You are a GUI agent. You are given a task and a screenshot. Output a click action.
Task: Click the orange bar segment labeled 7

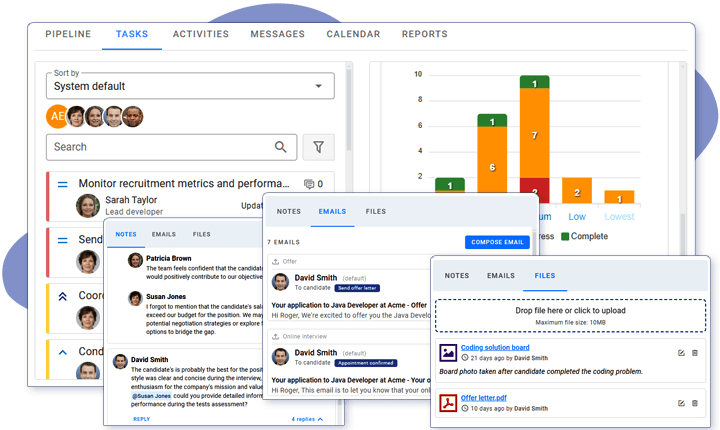(534, 133)
